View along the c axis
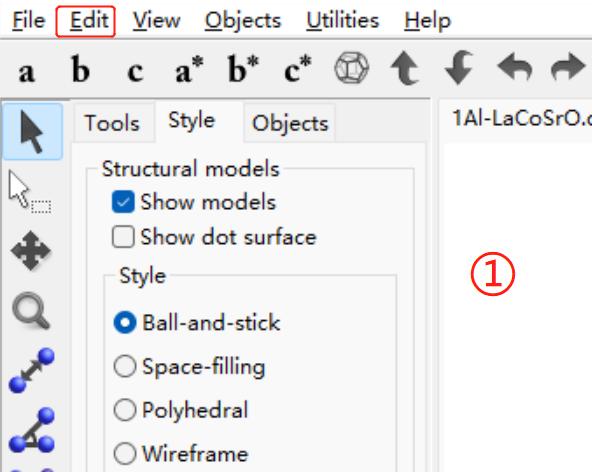 135,72
